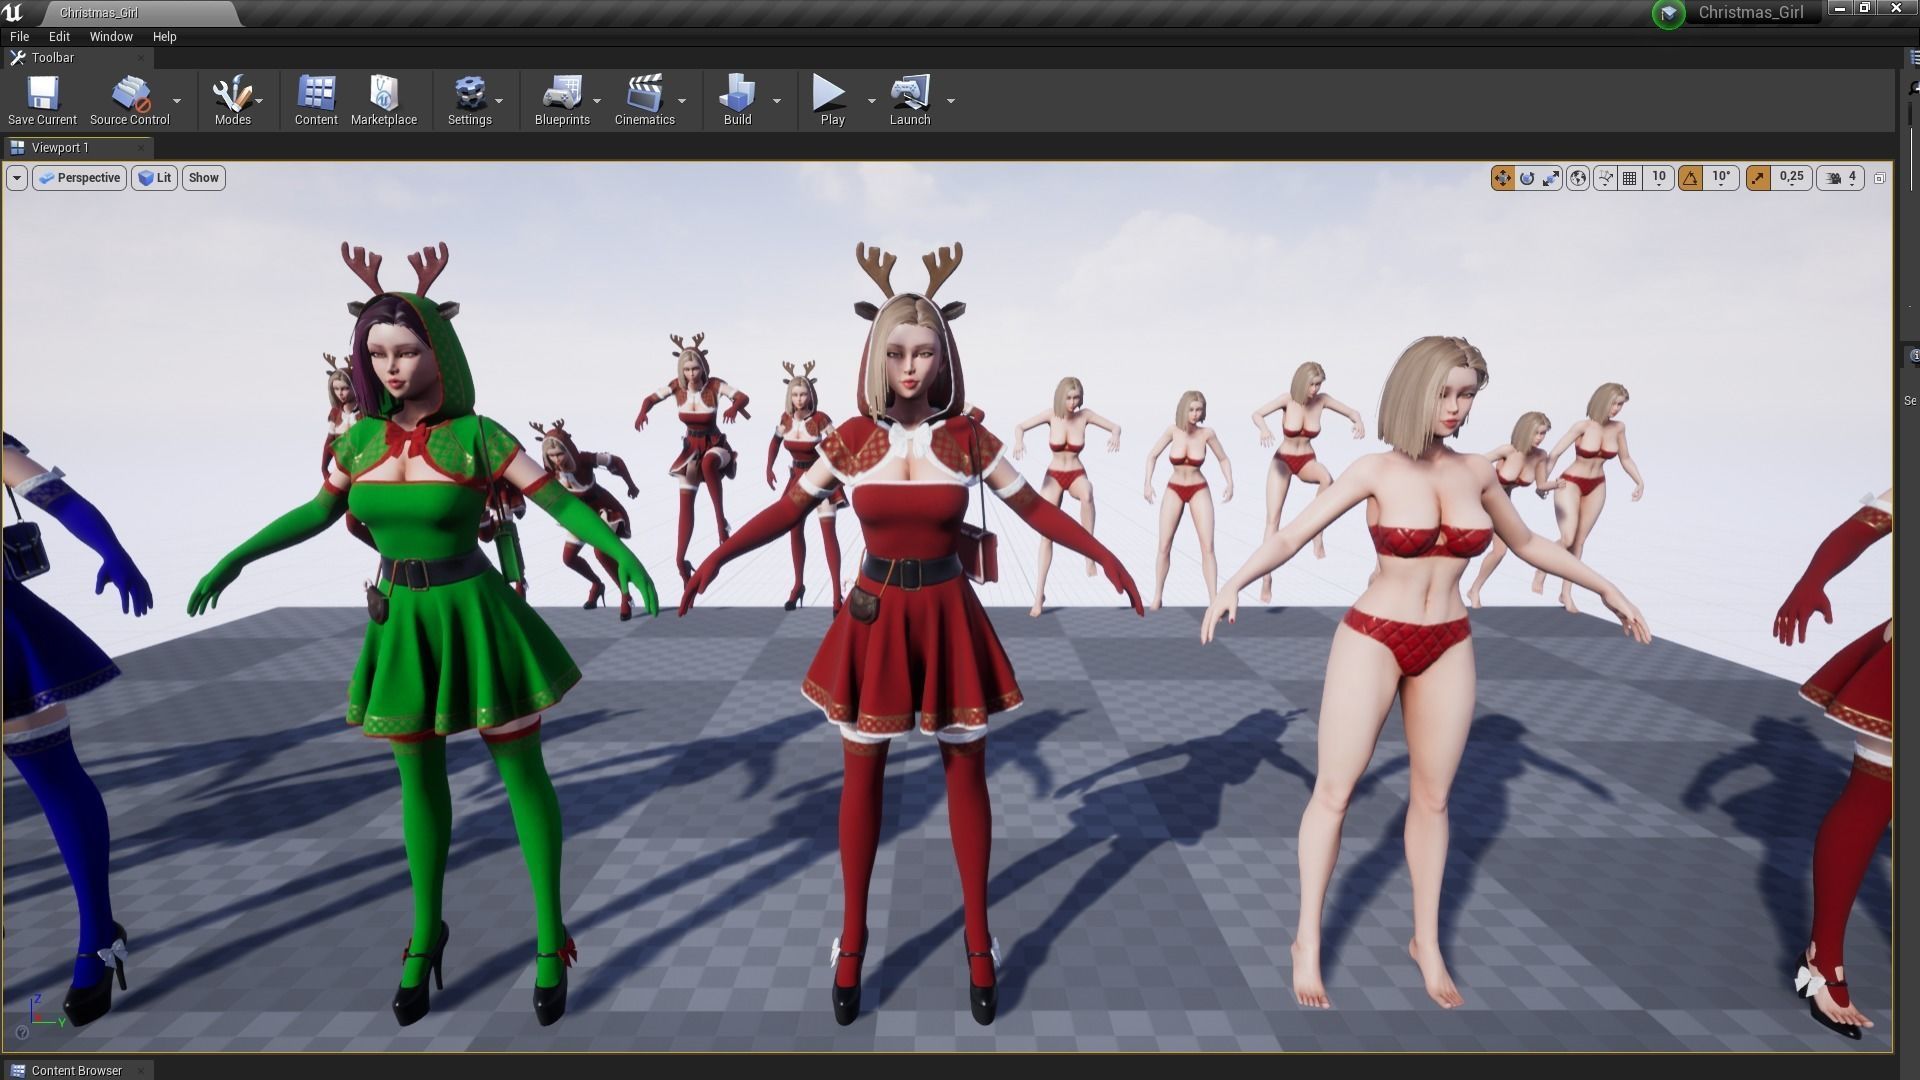Open viewport options arrow menu
This screenshot has width=1920, height=1080.
coord(17,178)
